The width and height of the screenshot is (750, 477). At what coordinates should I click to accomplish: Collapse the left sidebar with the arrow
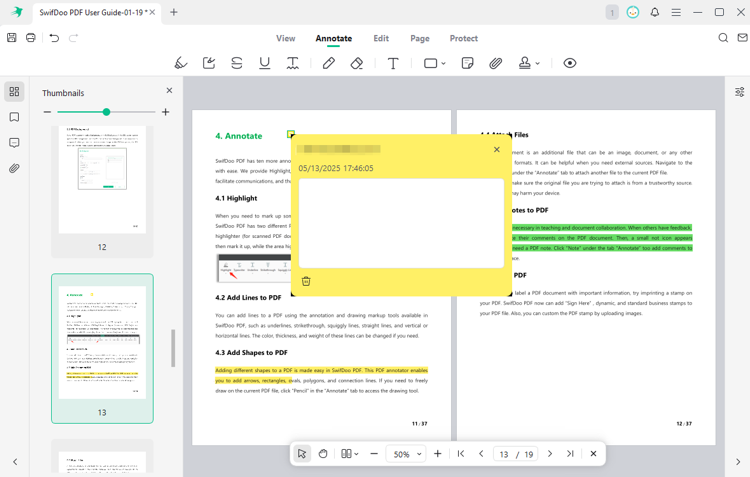coord(15,462)
